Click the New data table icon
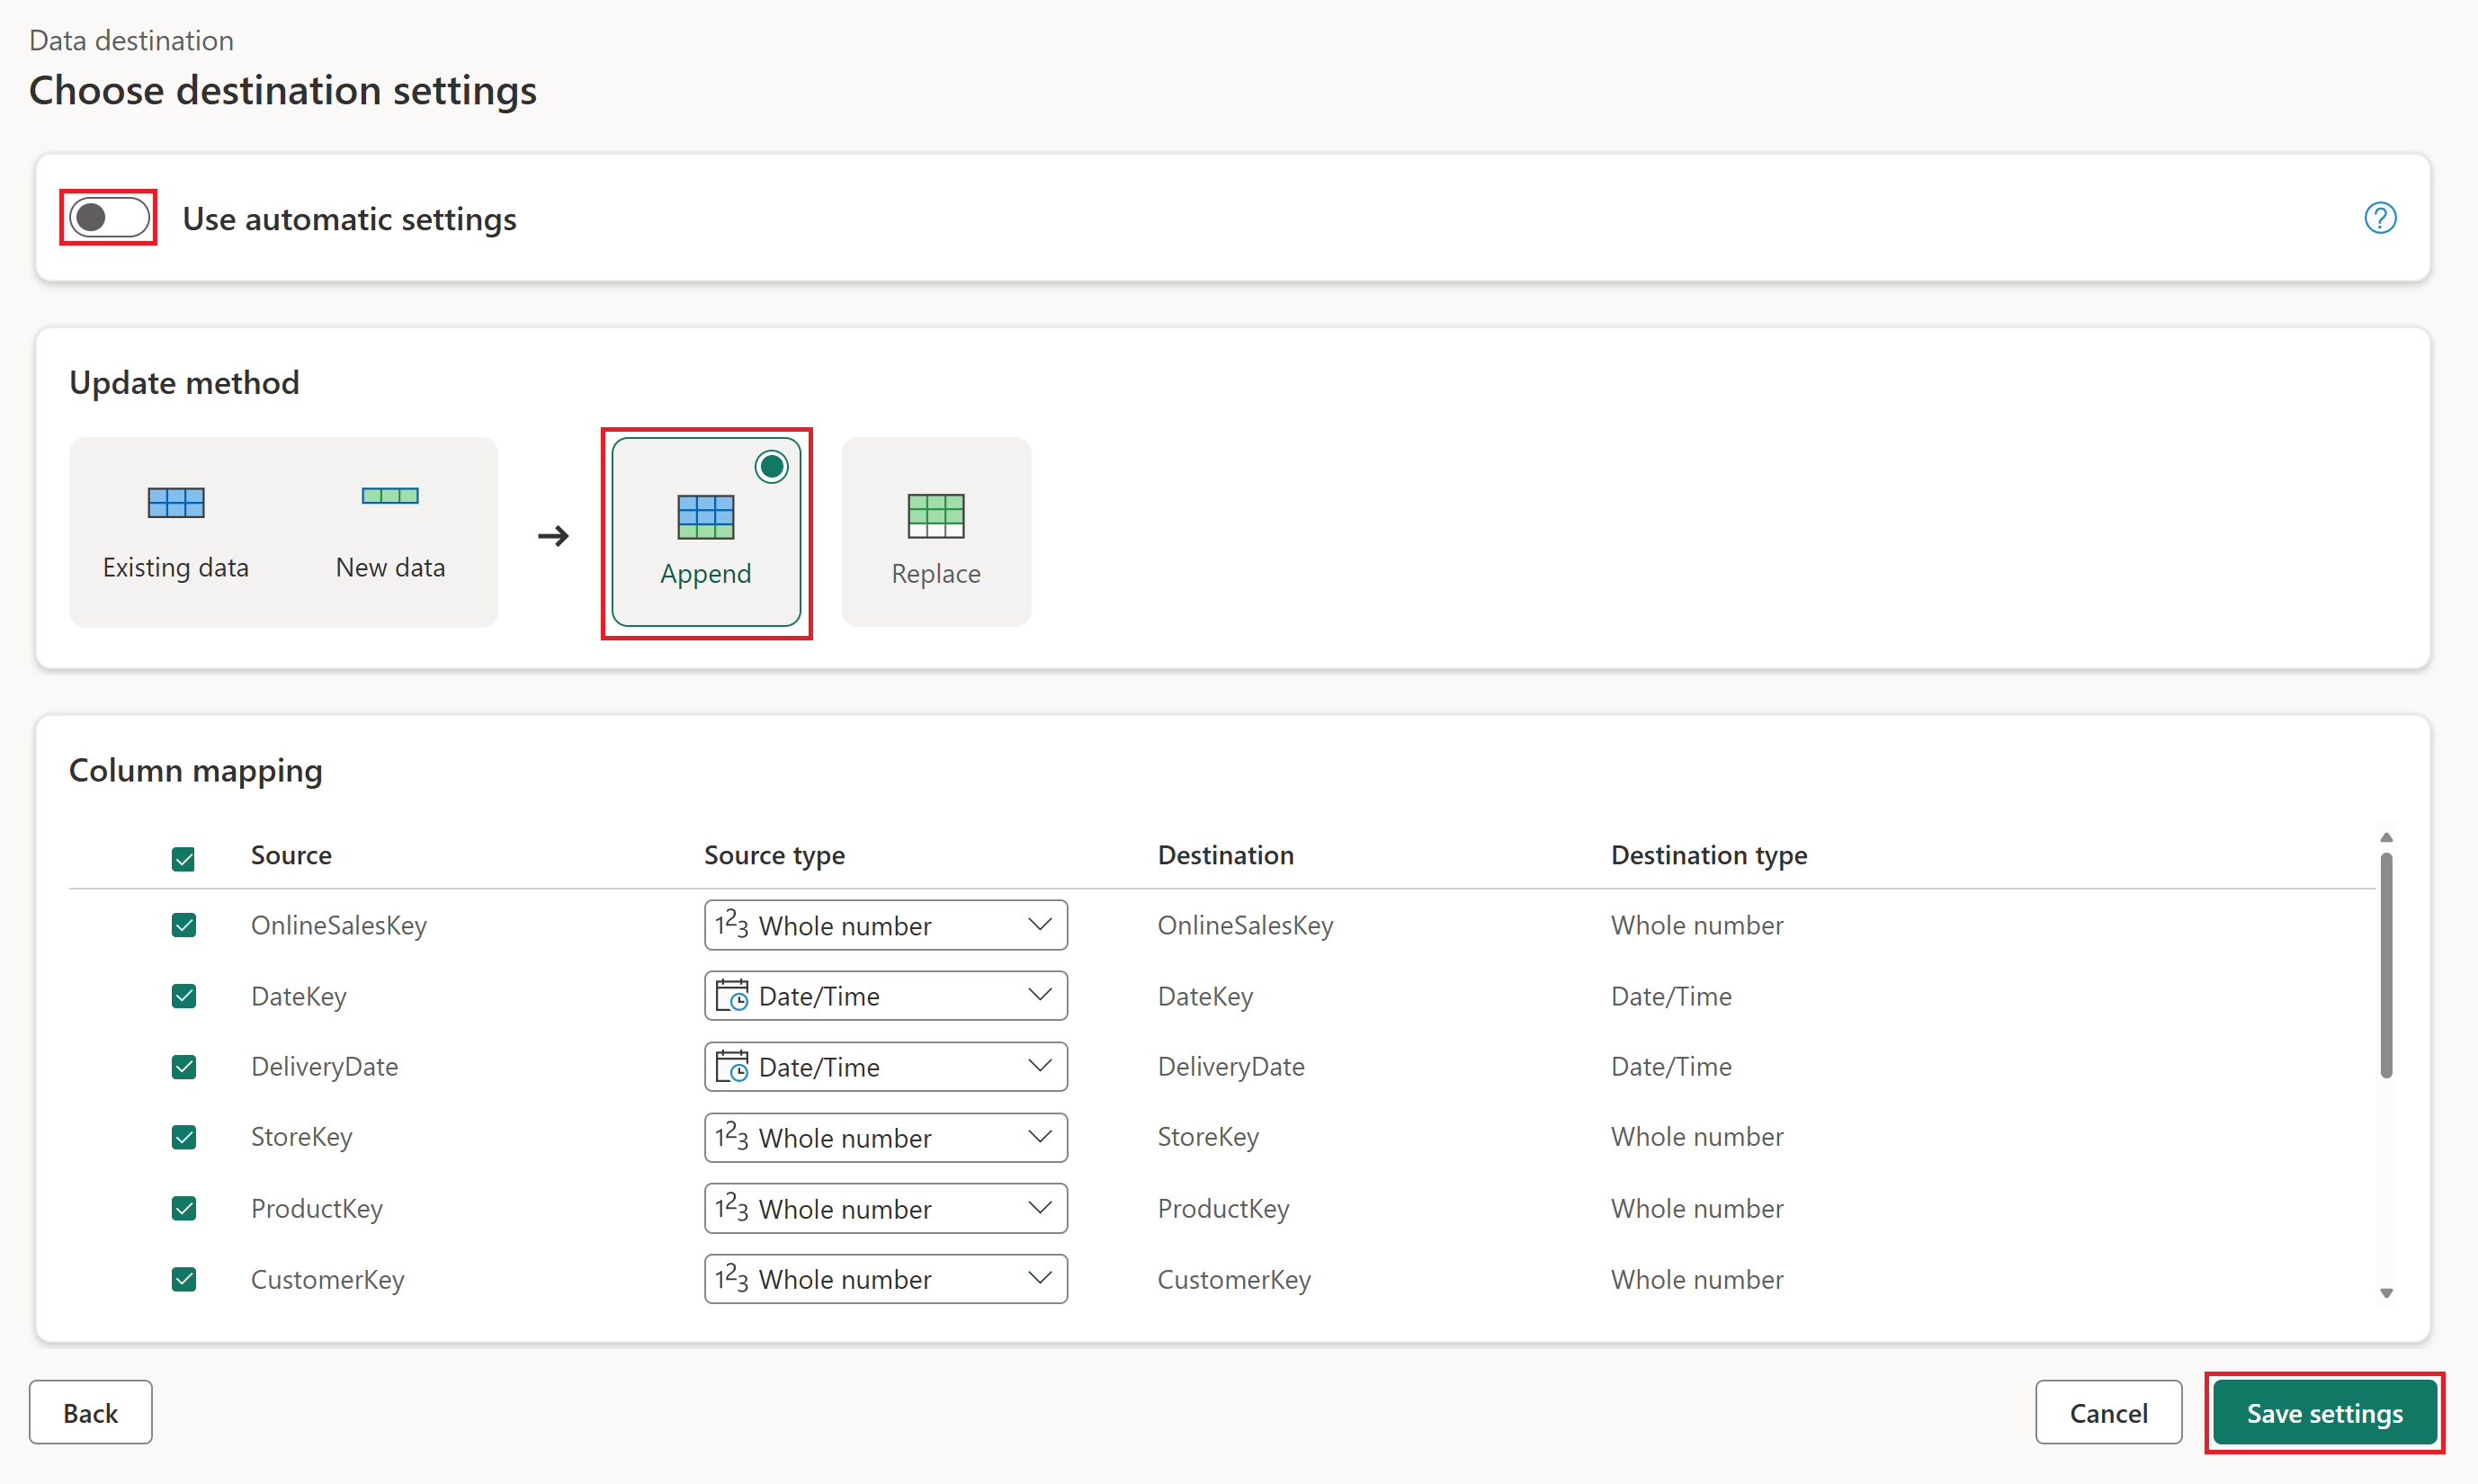The width and height of the screenshot is (2478, 1484). [389, 495]
